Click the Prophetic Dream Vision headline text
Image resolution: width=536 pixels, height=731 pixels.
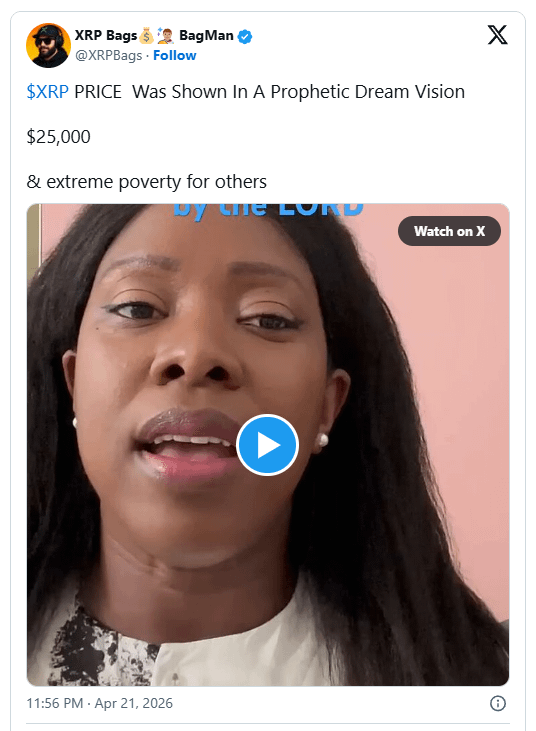tap(368, 92)
